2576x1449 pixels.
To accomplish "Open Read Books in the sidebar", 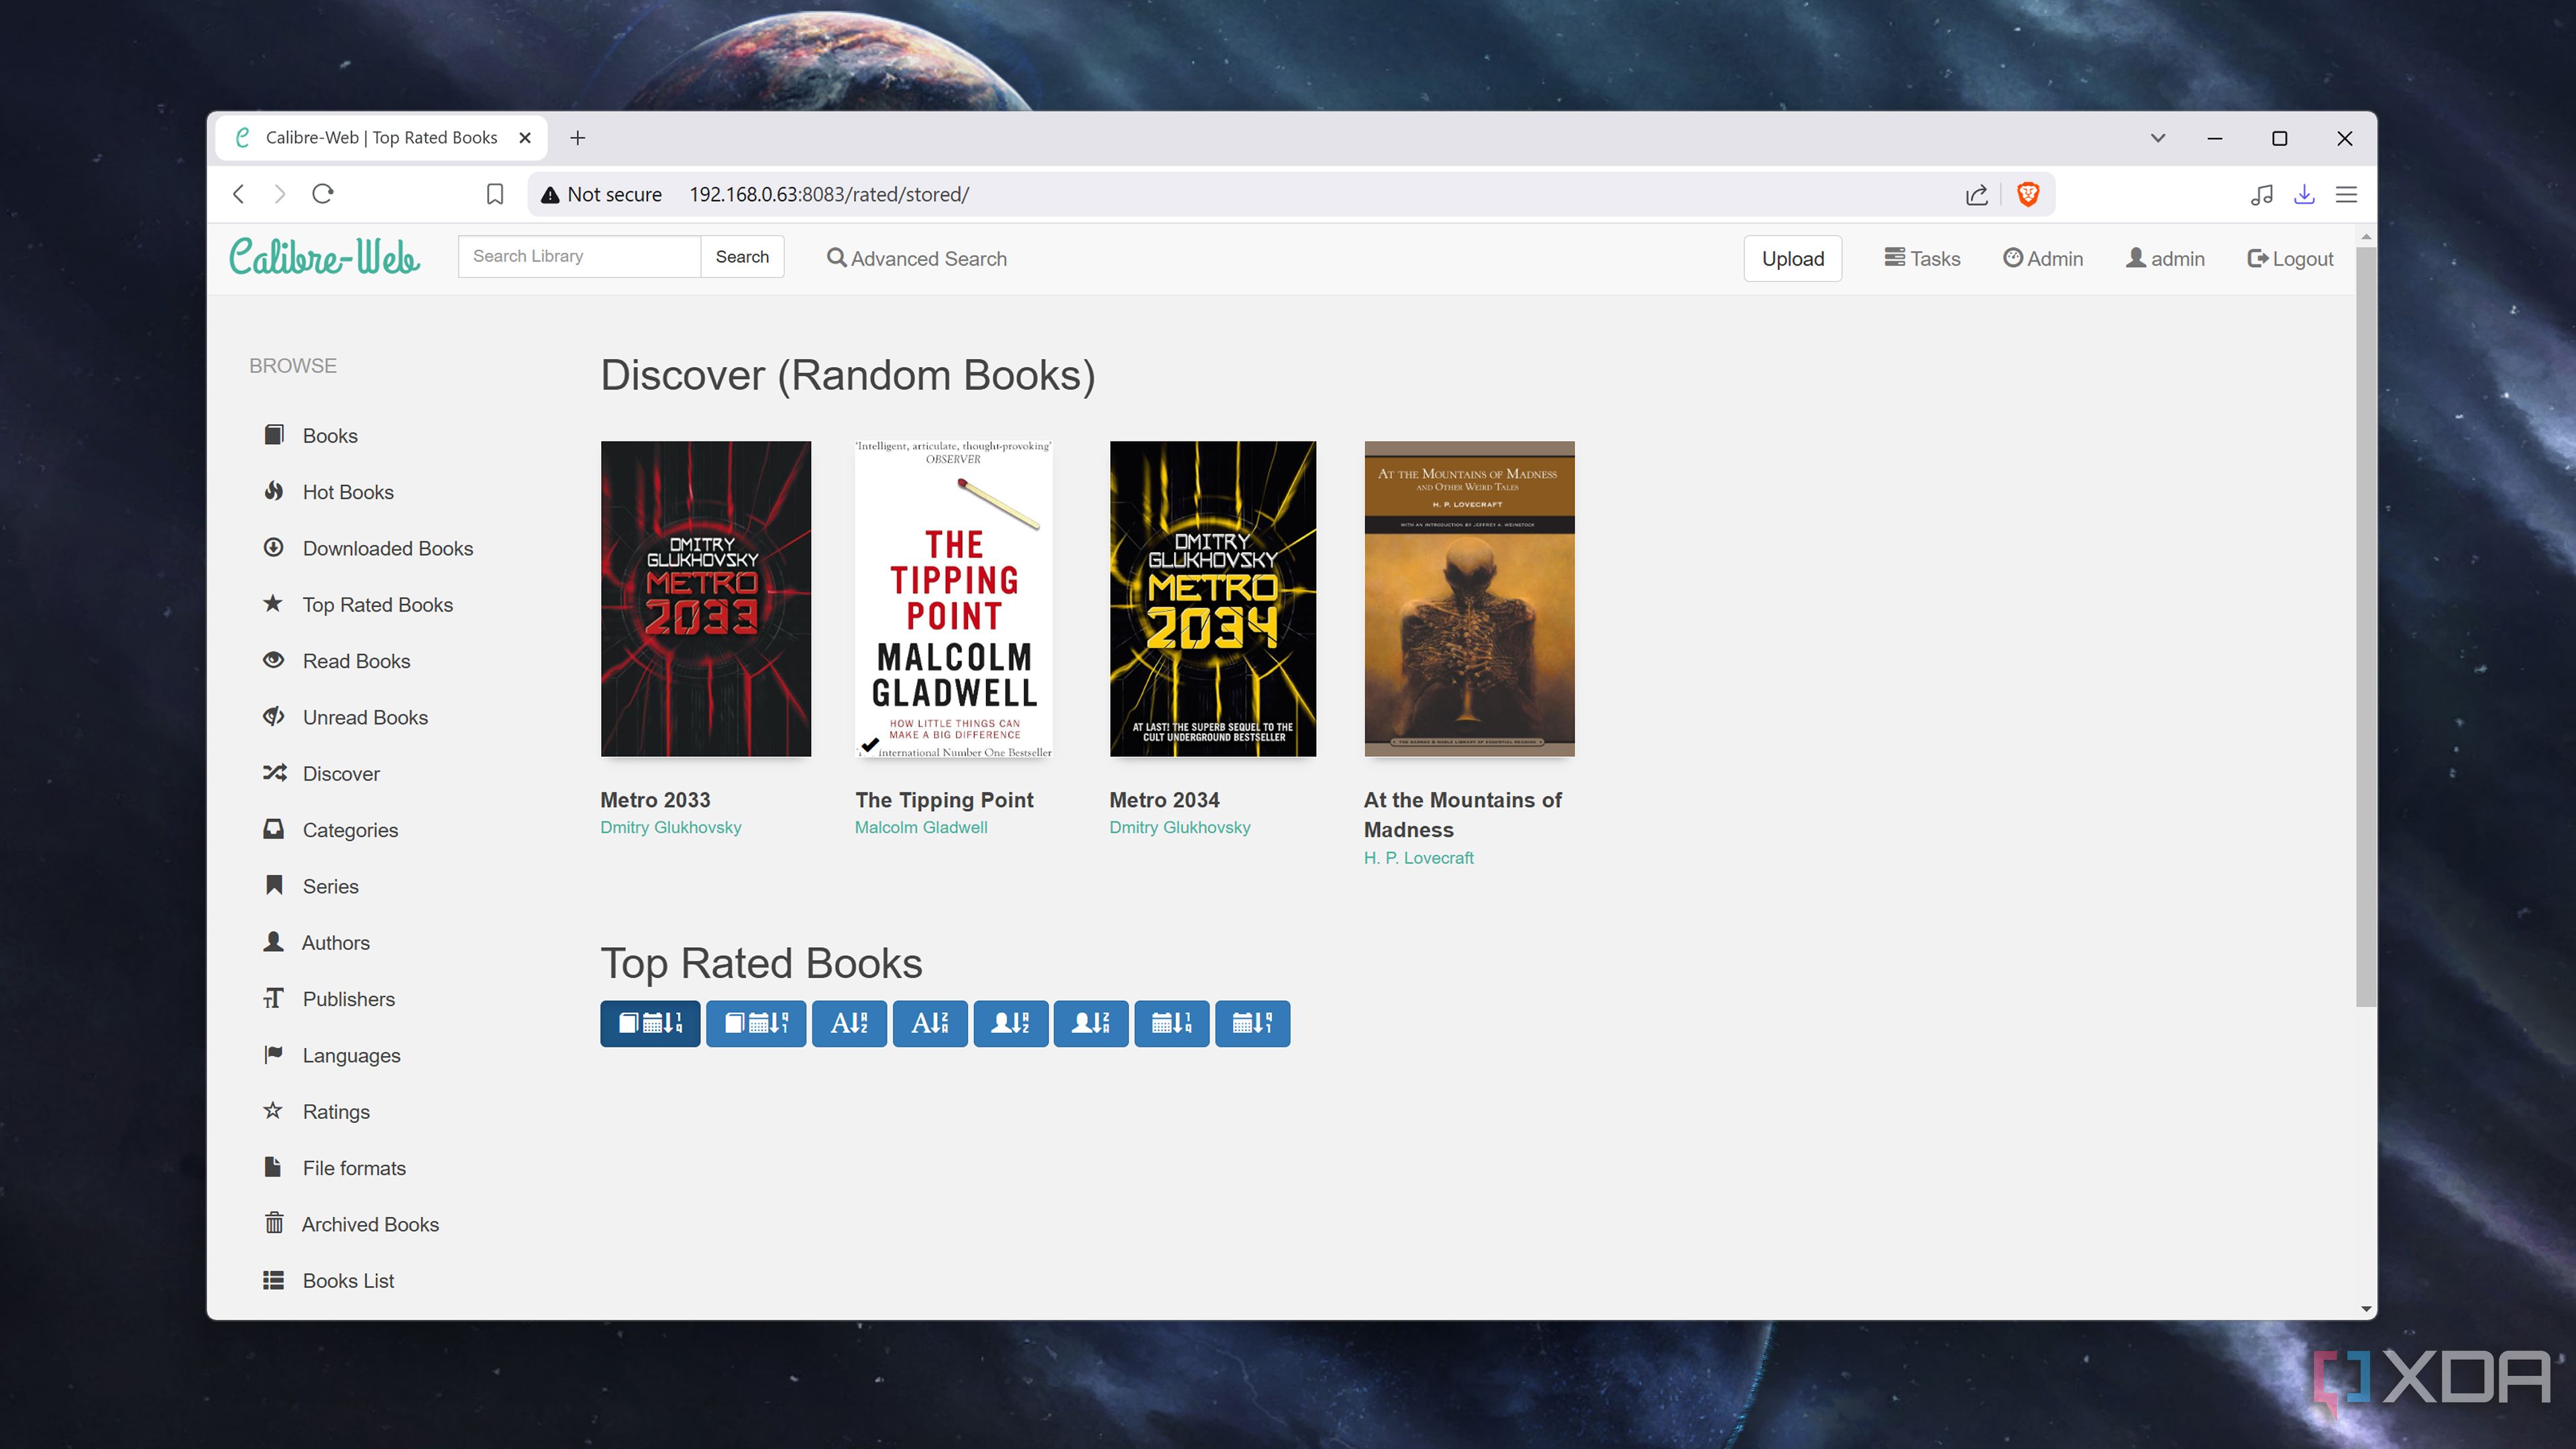I will (356, 661).
